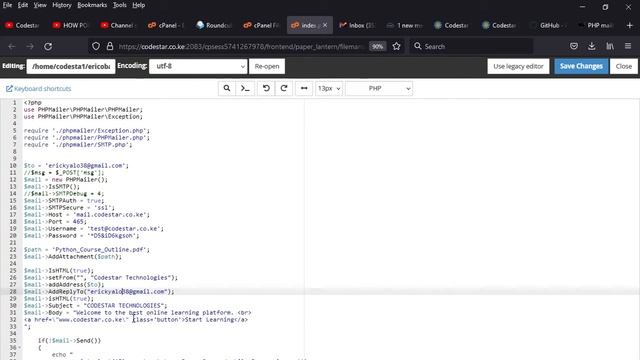Click the line 17 Host code
Viewport: 640px width, 360px height.
pos(87,215)
